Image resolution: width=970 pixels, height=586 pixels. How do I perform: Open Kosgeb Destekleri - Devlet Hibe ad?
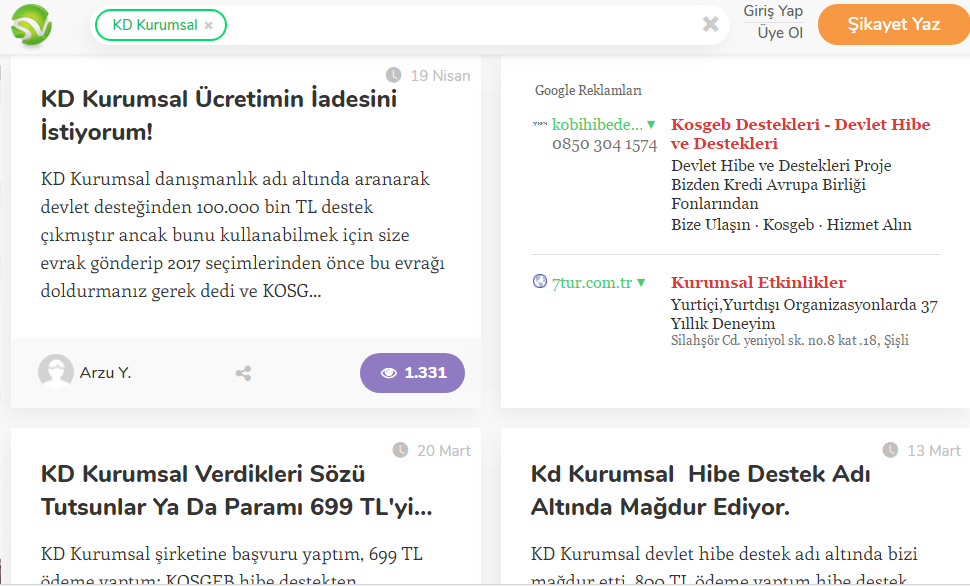point(800,134)
